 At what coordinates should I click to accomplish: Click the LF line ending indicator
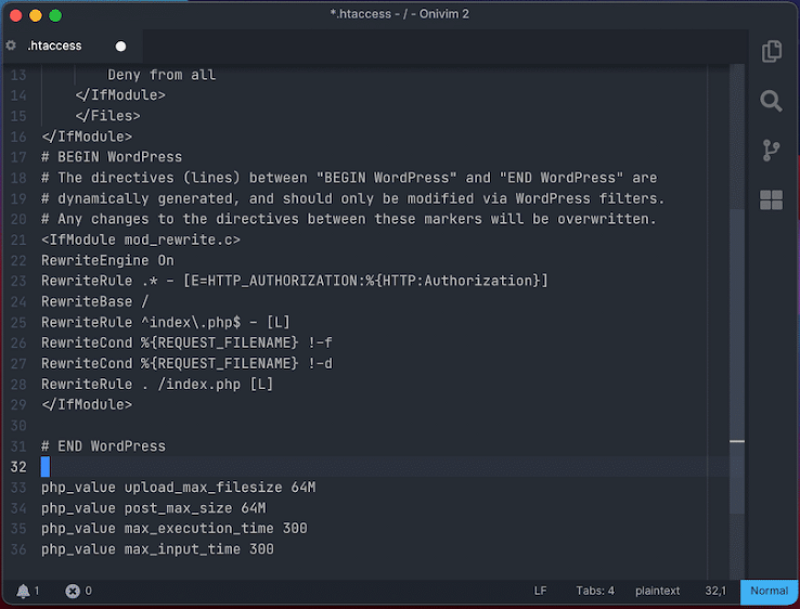click(540, 591)
